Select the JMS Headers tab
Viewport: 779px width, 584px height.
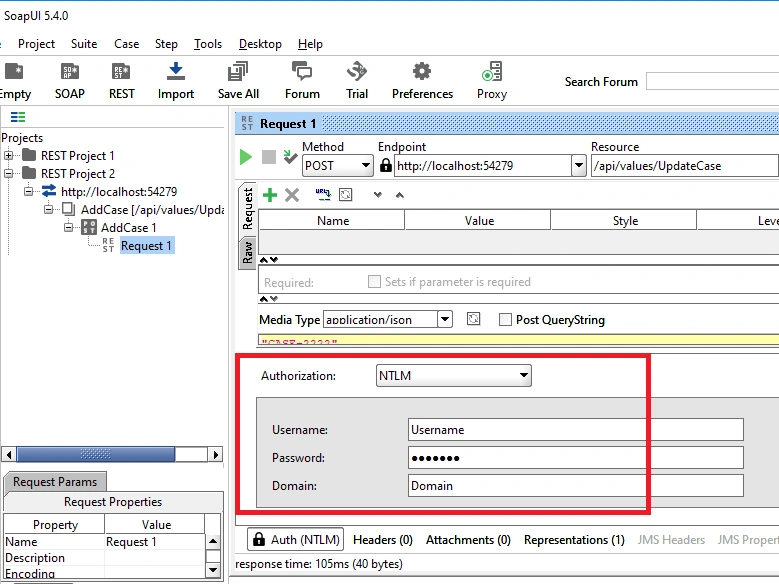coord(671,539)
